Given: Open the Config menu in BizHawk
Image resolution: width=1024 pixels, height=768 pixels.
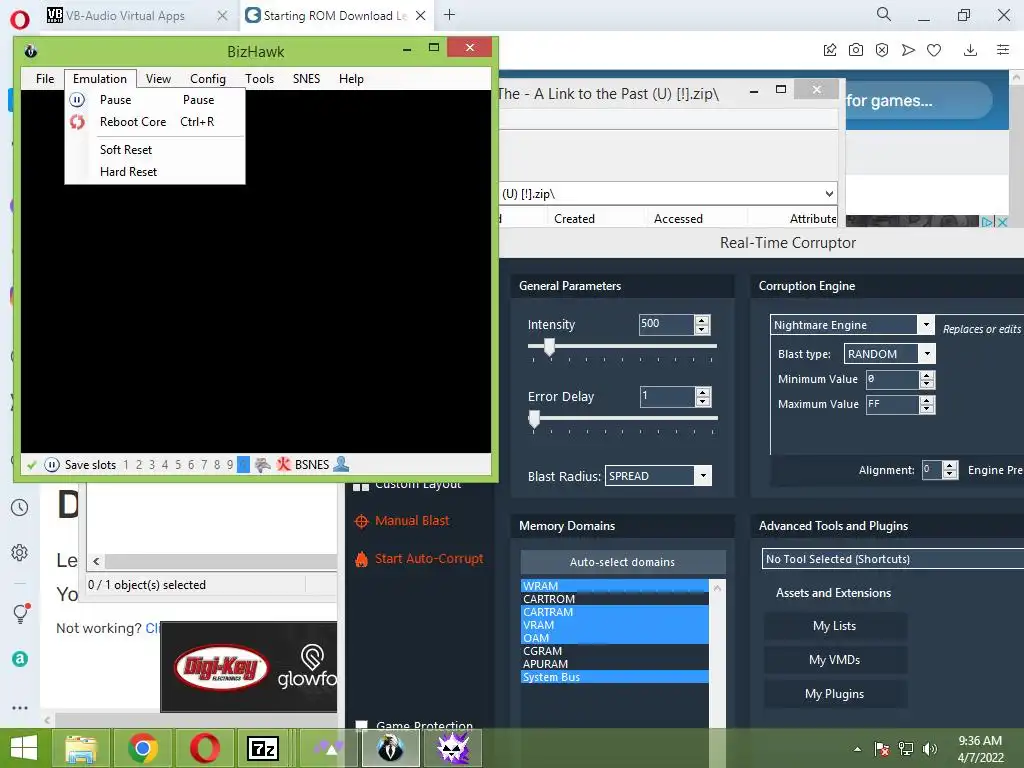Looking at the screenshot, I should point(208,79).
